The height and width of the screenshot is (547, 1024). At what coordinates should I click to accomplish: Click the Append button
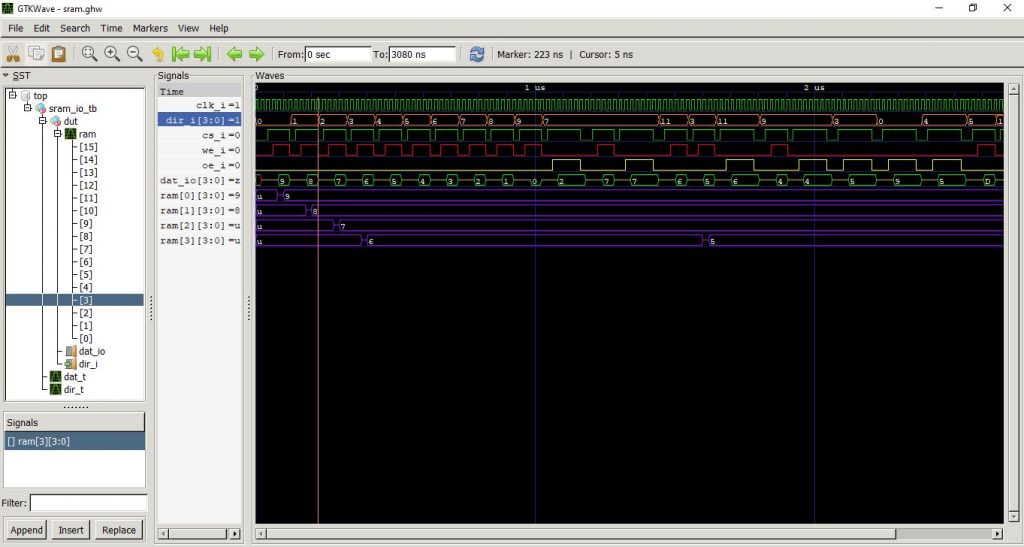(27, 530)
